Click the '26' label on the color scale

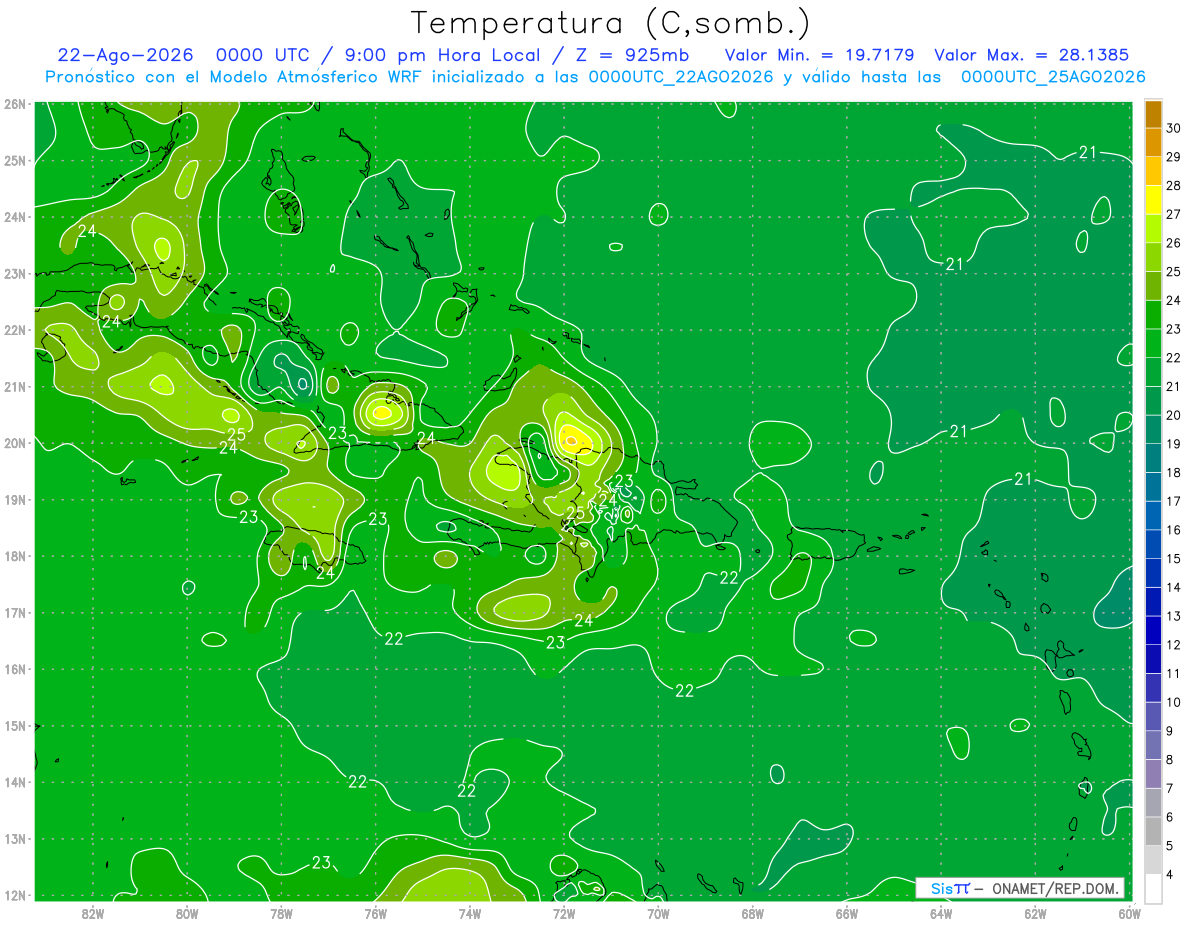click(x=1174, y=243)
